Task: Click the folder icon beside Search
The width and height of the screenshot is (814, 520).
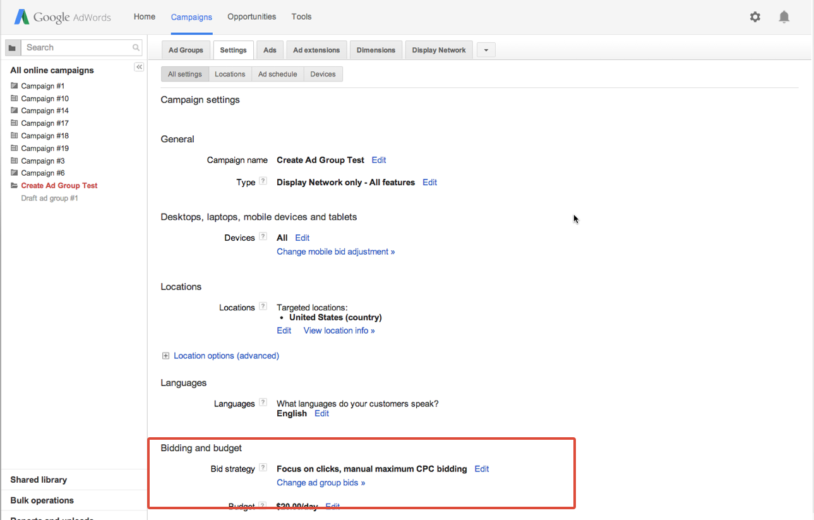Action: point(12,47)
